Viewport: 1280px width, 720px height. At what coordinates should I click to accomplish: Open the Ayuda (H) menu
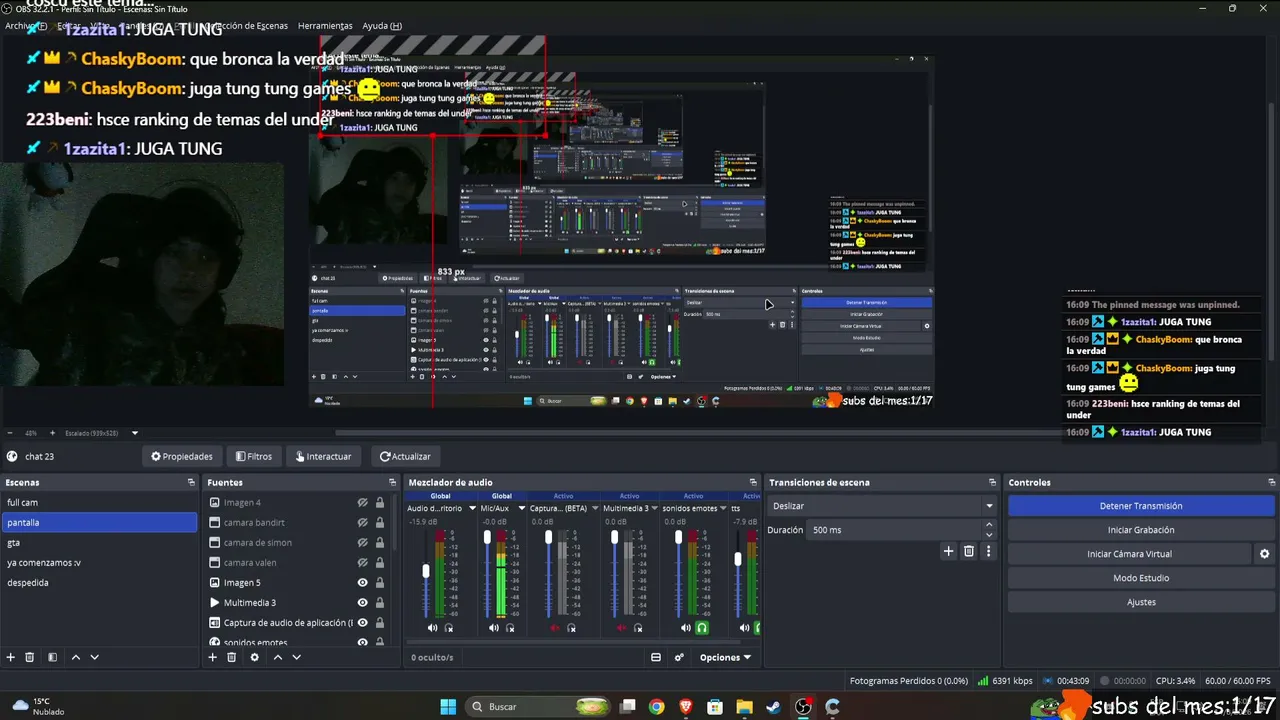tap(382, 25)
